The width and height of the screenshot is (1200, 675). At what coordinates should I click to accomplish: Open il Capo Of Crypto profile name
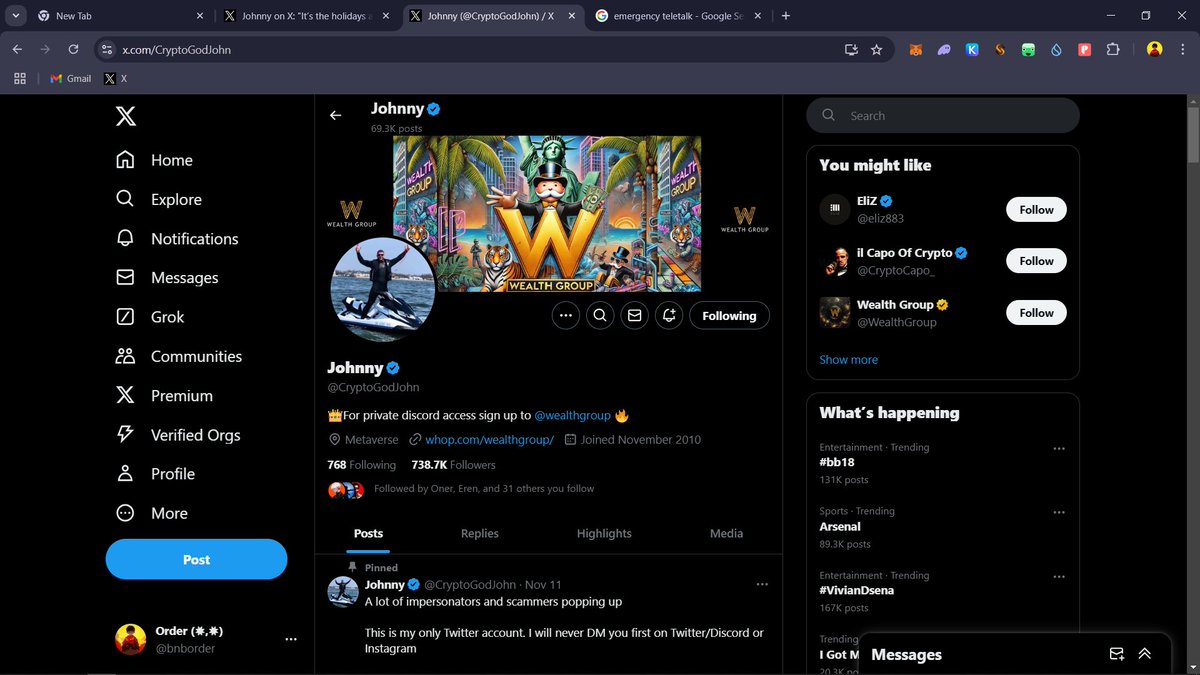pos(905,253)
